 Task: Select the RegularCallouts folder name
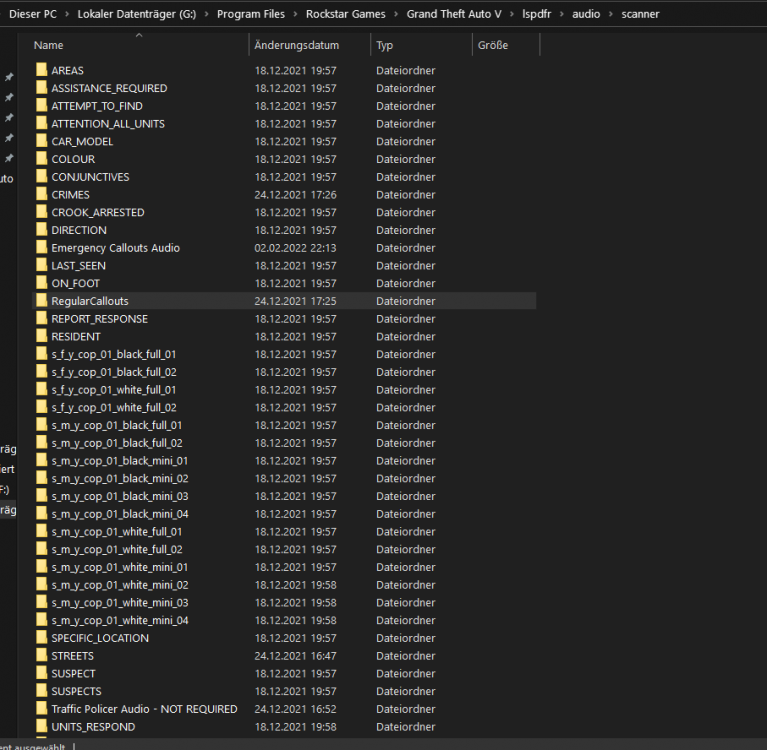[x=90, y=301]
